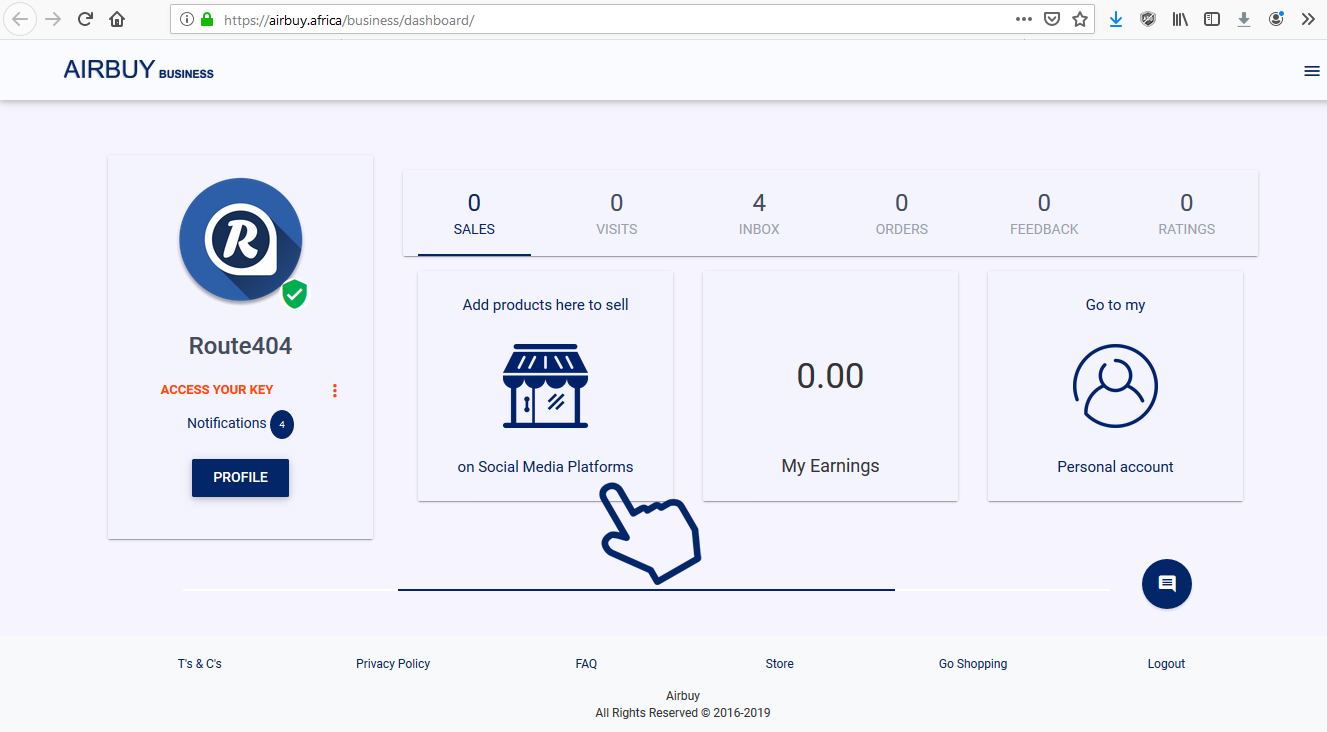Open the chat bubble floating button
Image resolution: width=1327 pixels, height=732 pixels.
coord(1166,584)
